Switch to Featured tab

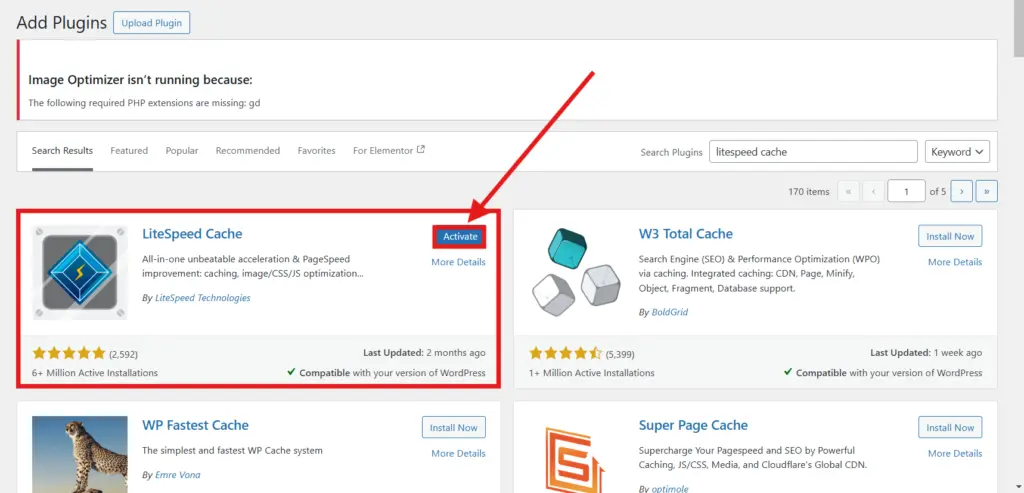point(129,151)
